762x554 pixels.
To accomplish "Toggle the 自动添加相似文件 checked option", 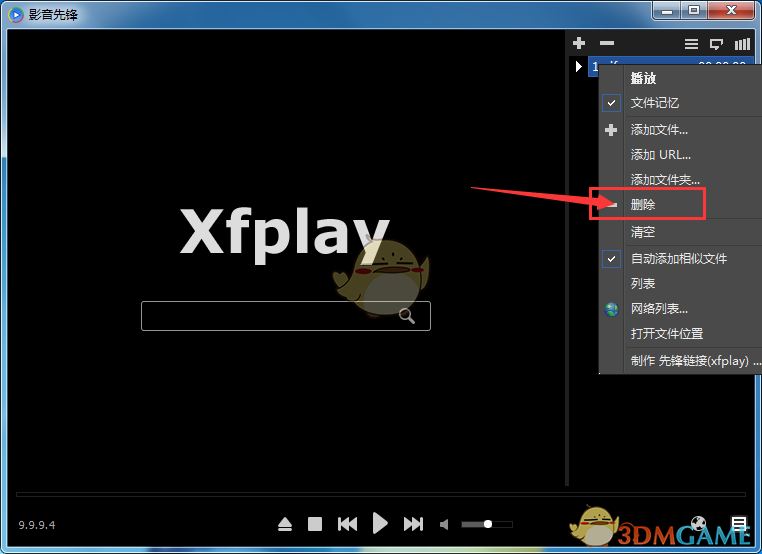I will pyautogui.click(x=680, y=259).
